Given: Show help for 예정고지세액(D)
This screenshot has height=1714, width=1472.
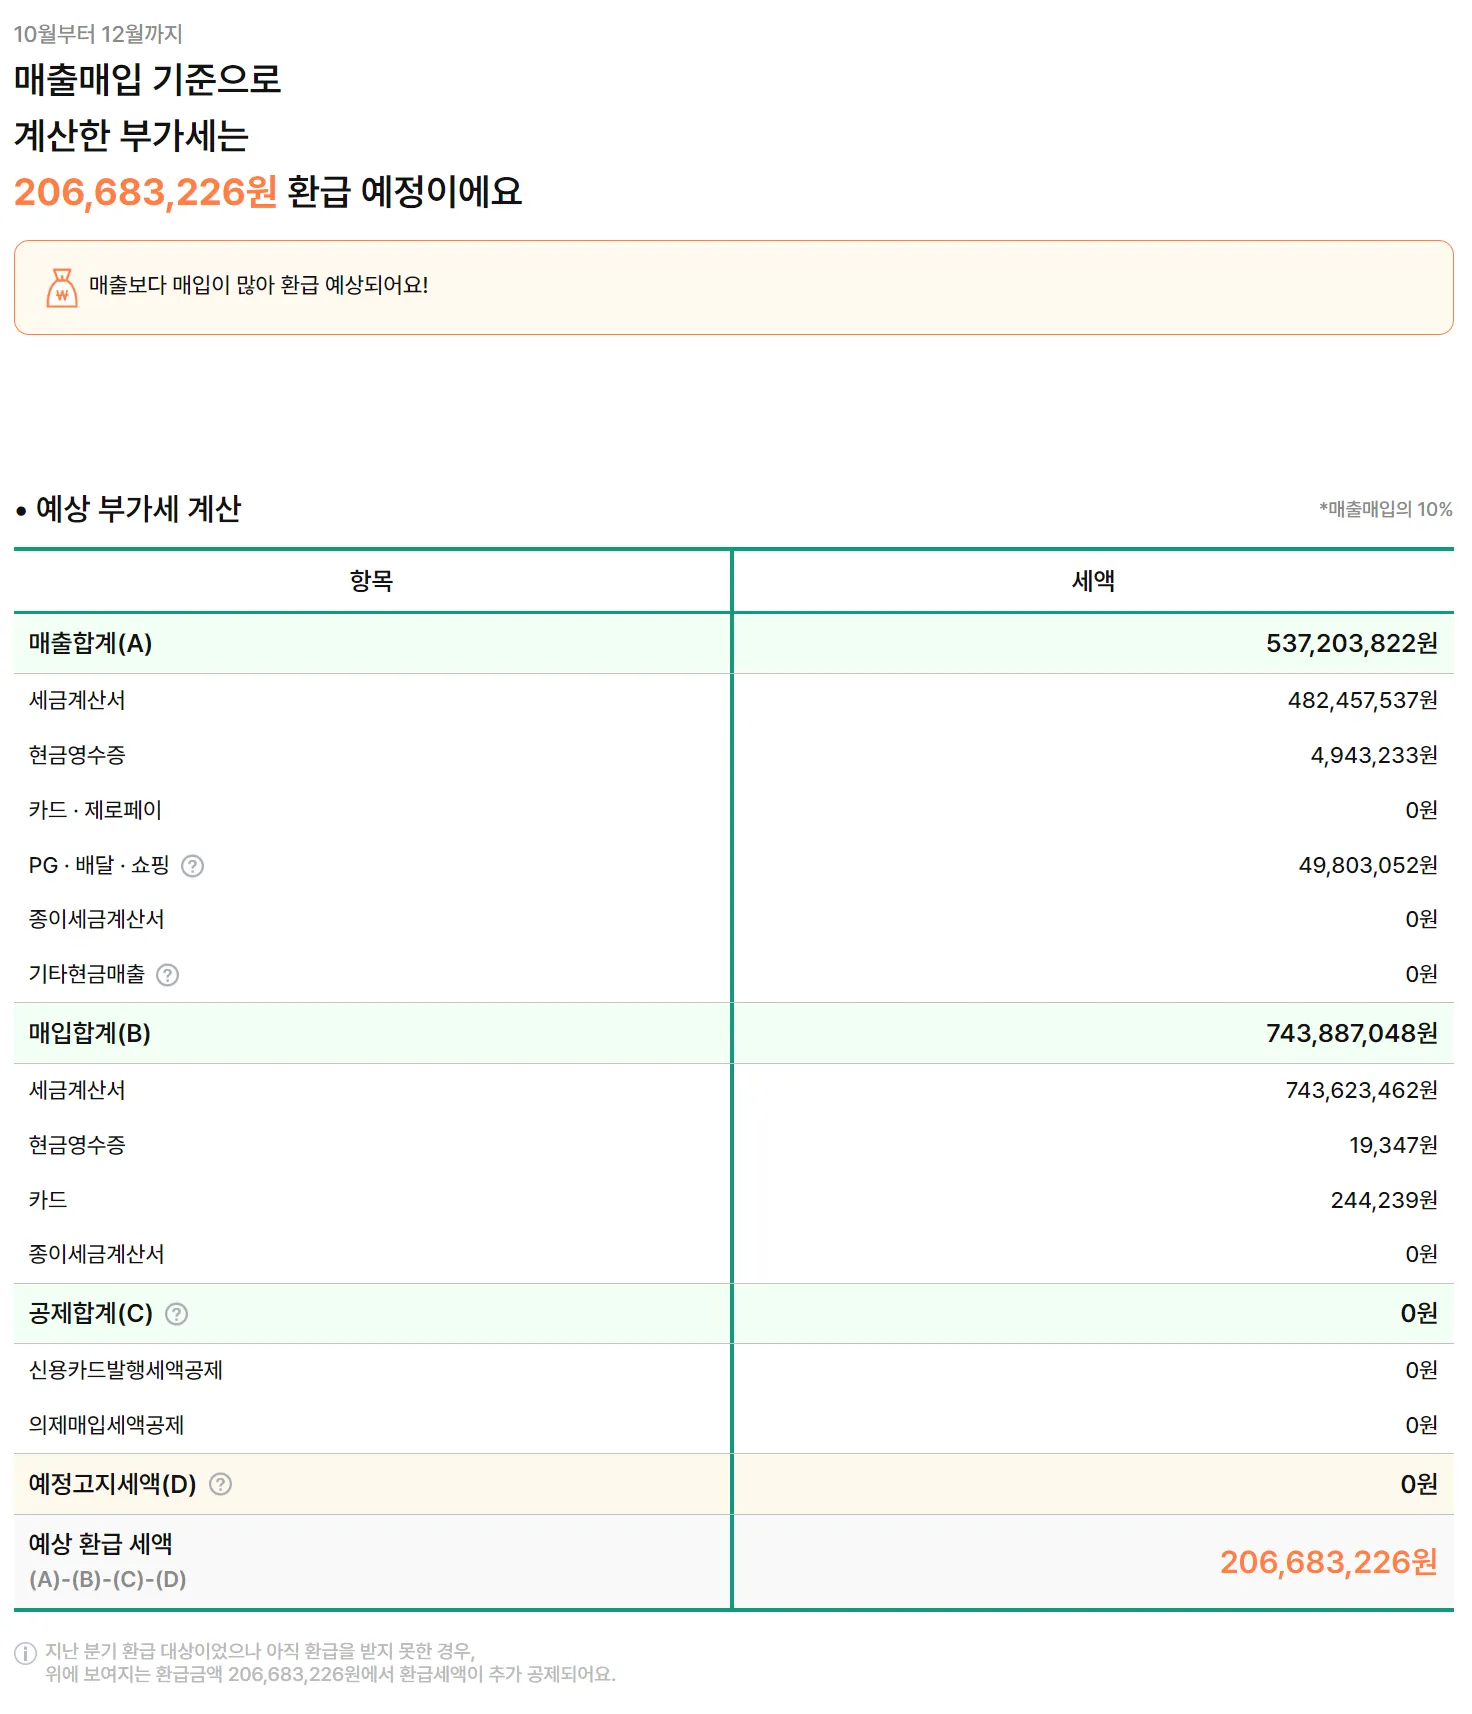Looking at the screenshot, I should [x=221, y=1484].
